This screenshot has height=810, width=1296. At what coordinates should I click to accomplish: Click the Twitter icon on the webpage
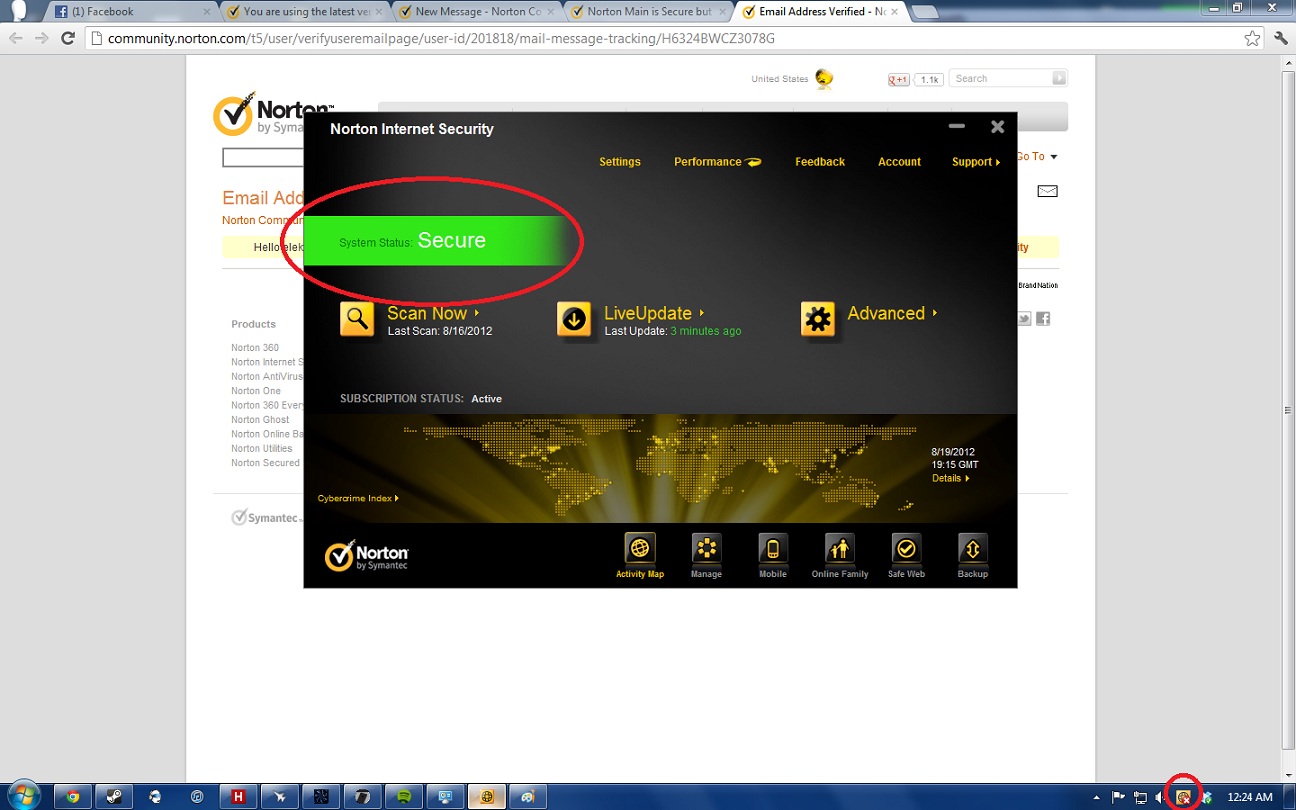[x=1025, y=319]
